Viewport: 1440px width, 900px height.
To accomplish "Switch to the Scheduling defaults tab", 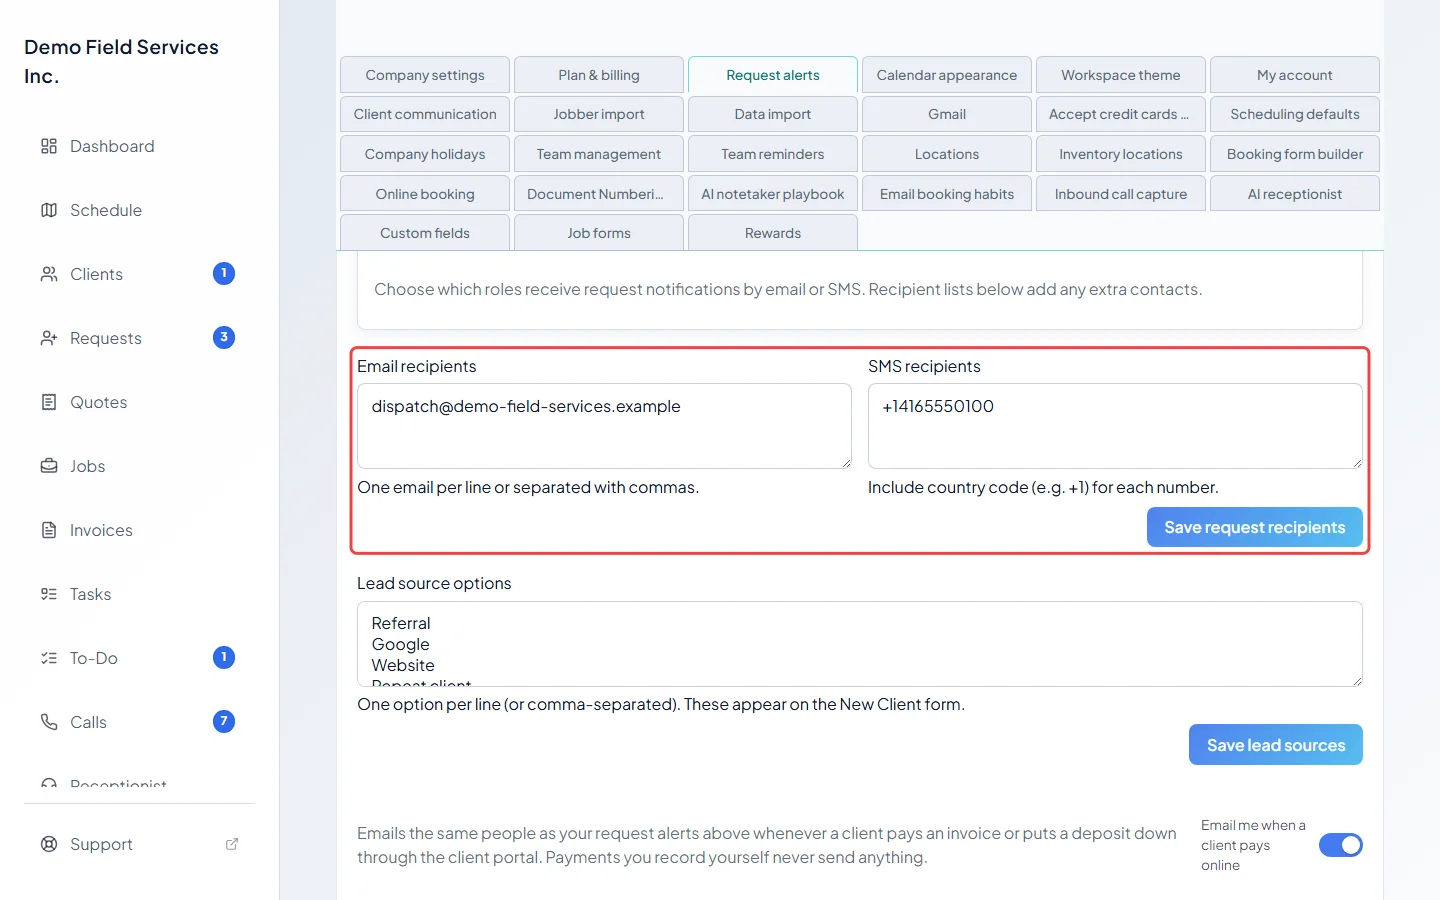I will pos(1295,114).
